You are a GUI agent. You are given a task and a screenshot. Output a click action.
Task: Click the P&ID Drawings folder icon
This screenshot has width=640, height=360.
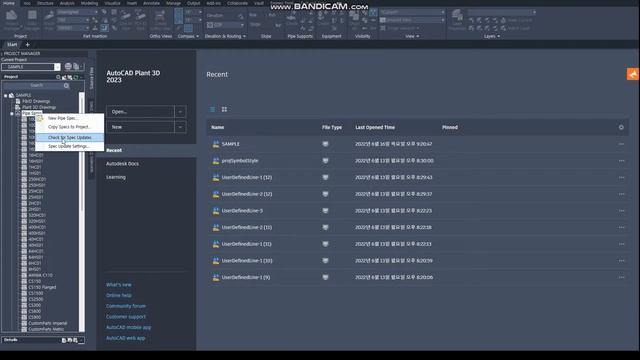[x=18, y=101]
